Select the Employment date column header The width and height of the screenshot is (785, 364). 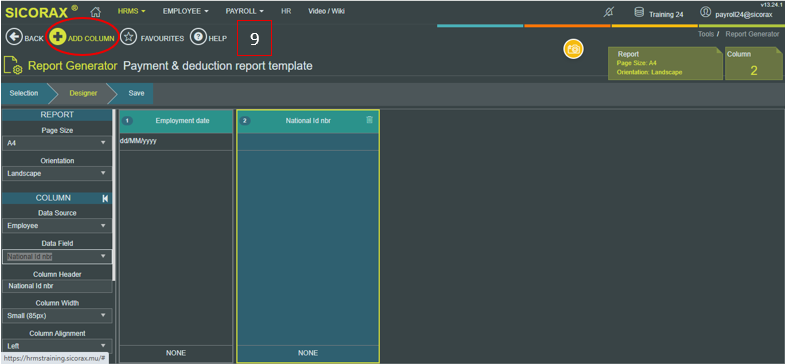176,121
